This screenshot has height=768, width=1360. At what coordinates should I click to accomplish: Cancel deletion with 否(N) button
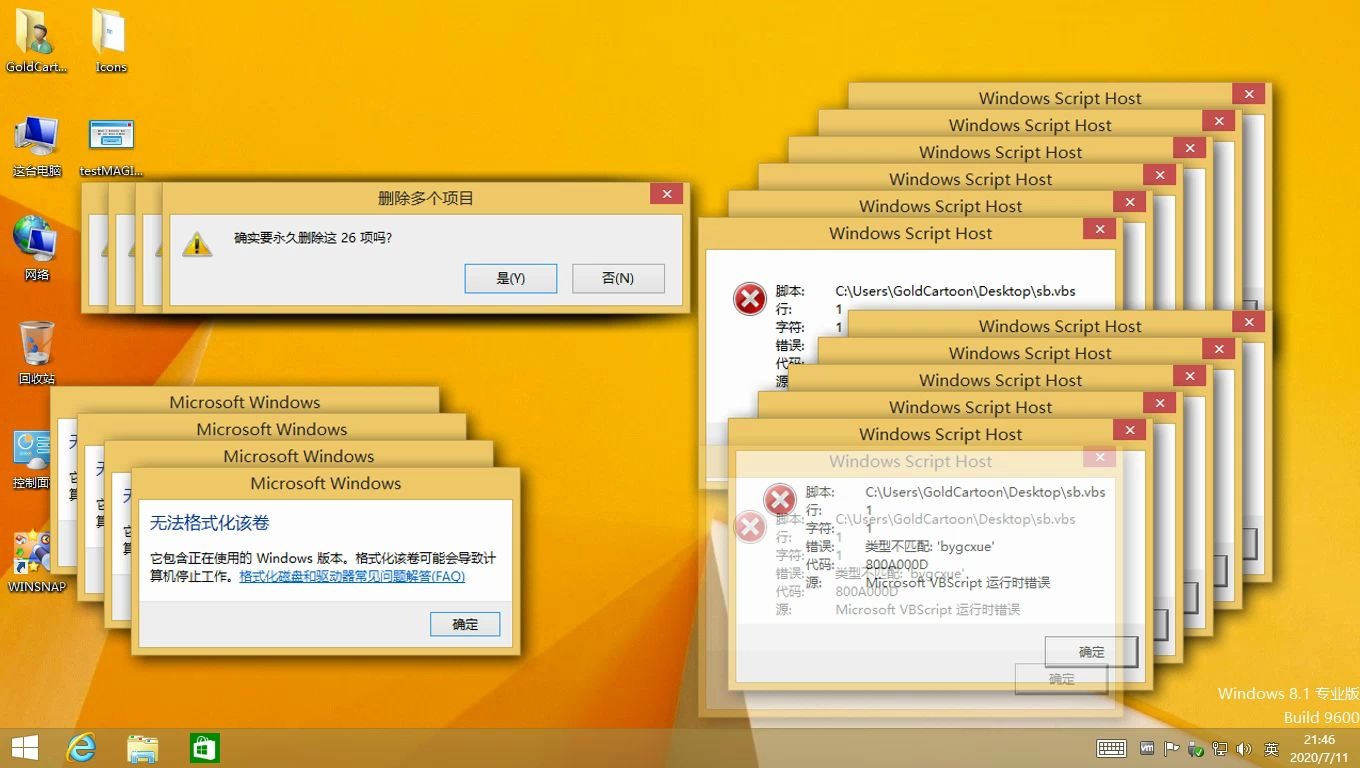point(618,278)
